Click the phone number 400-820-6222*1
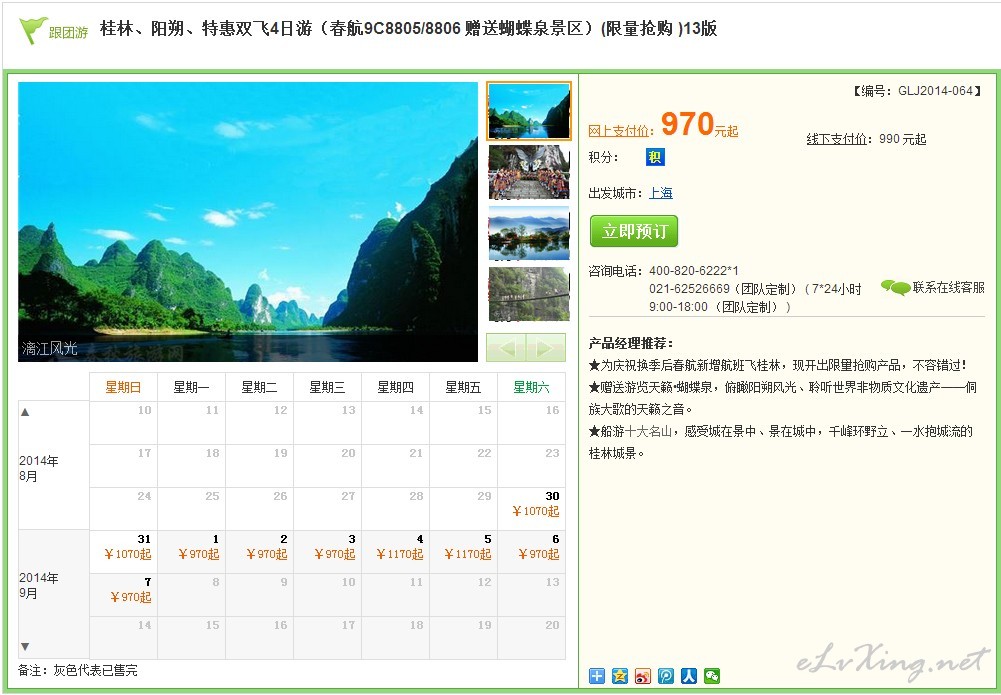Screen dimensions: 1001x695 coord(694,271)
